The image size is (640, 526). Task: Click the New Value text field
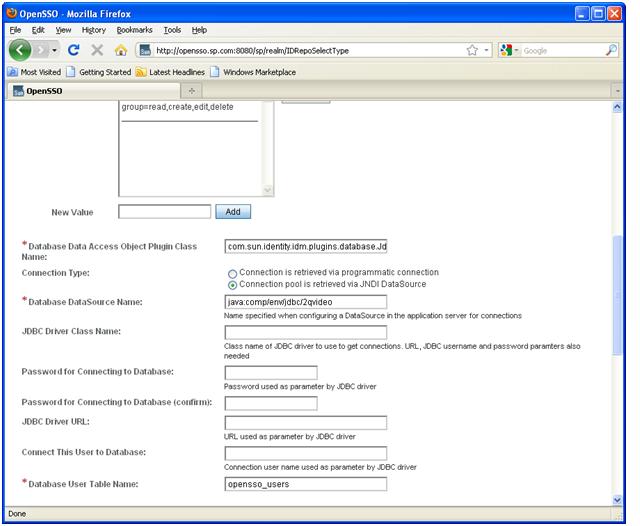click(164, 212)
